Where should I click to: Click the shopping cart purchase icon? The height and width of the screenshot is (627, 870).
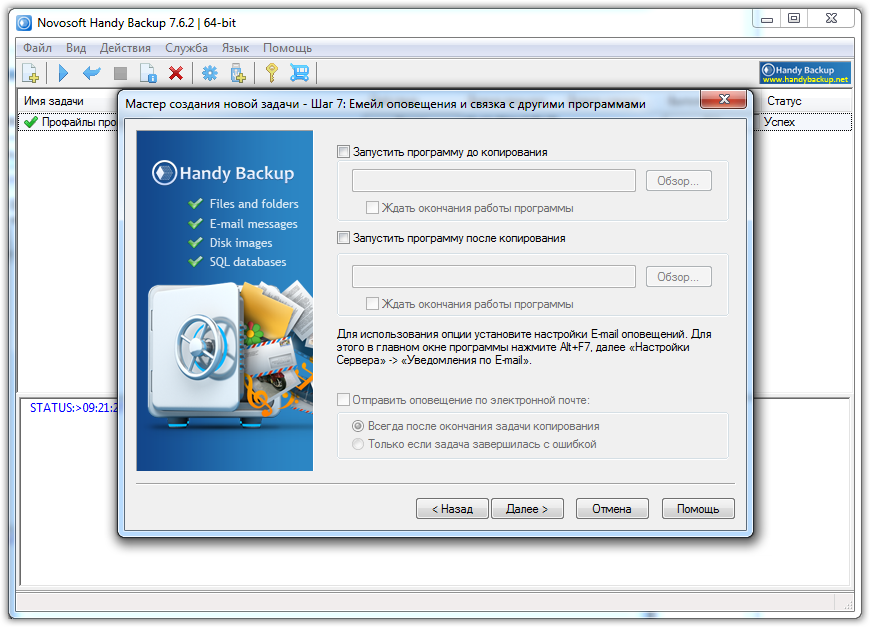[x=300, y=73]
